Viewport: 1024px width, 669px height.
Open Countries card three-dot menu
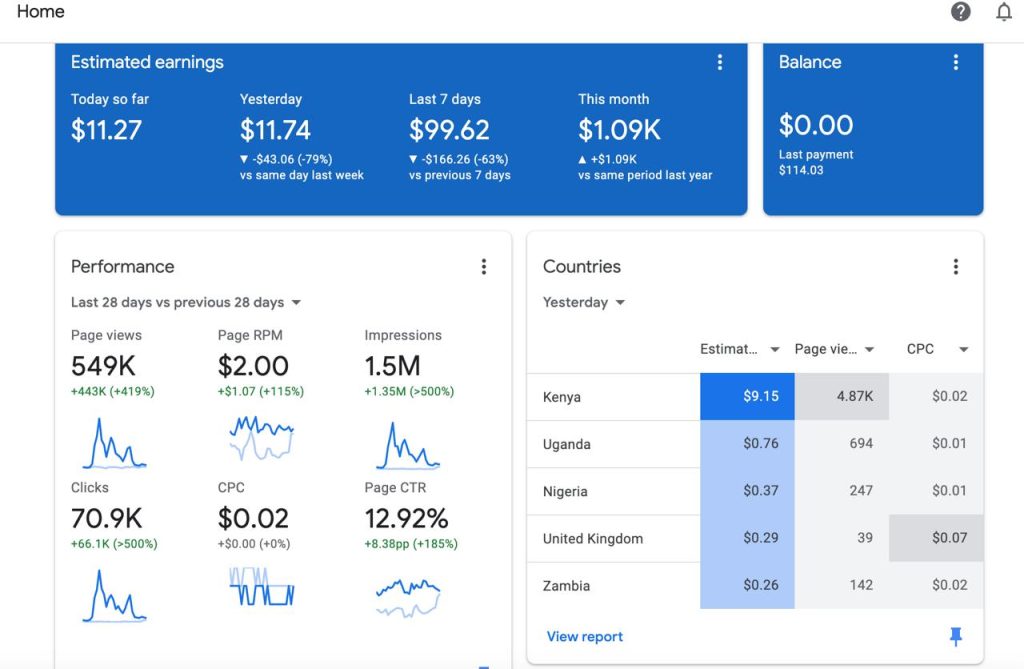(x=955, y=267)
